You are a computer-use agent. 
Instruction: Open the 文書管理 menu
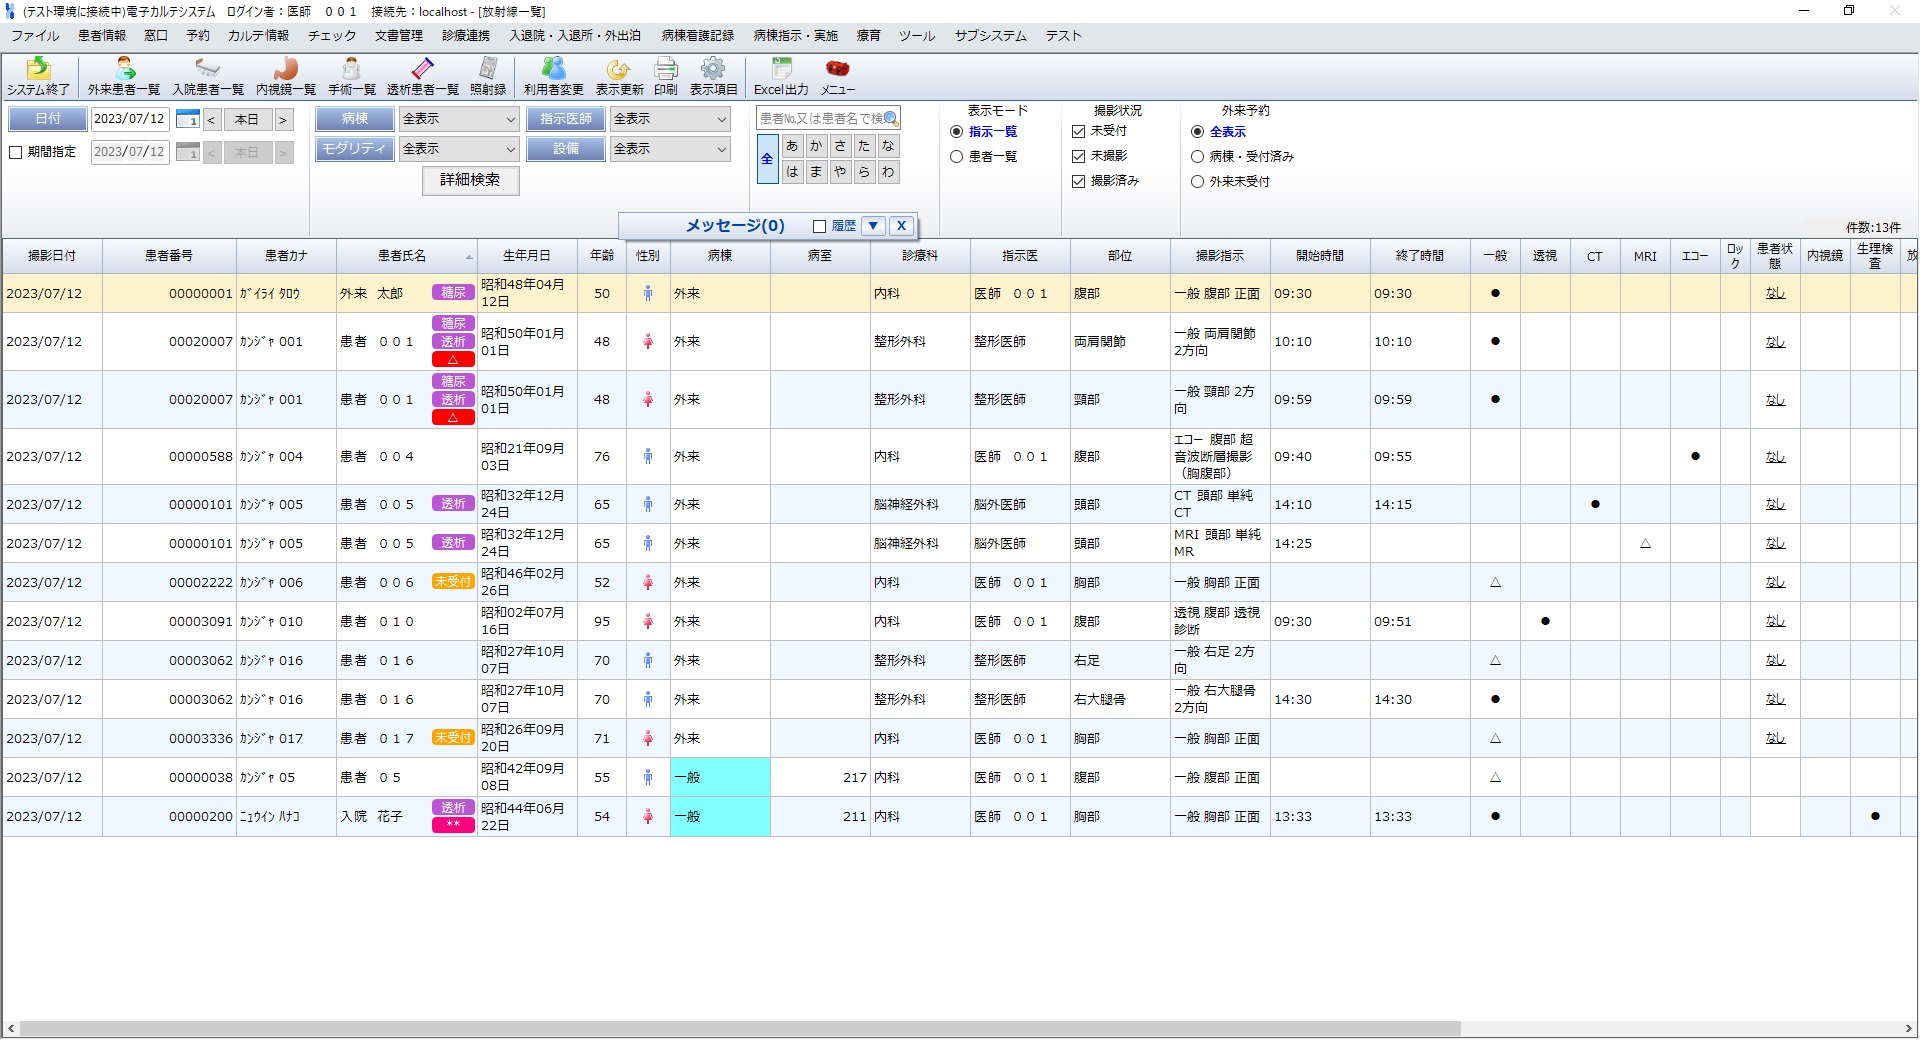399,36
